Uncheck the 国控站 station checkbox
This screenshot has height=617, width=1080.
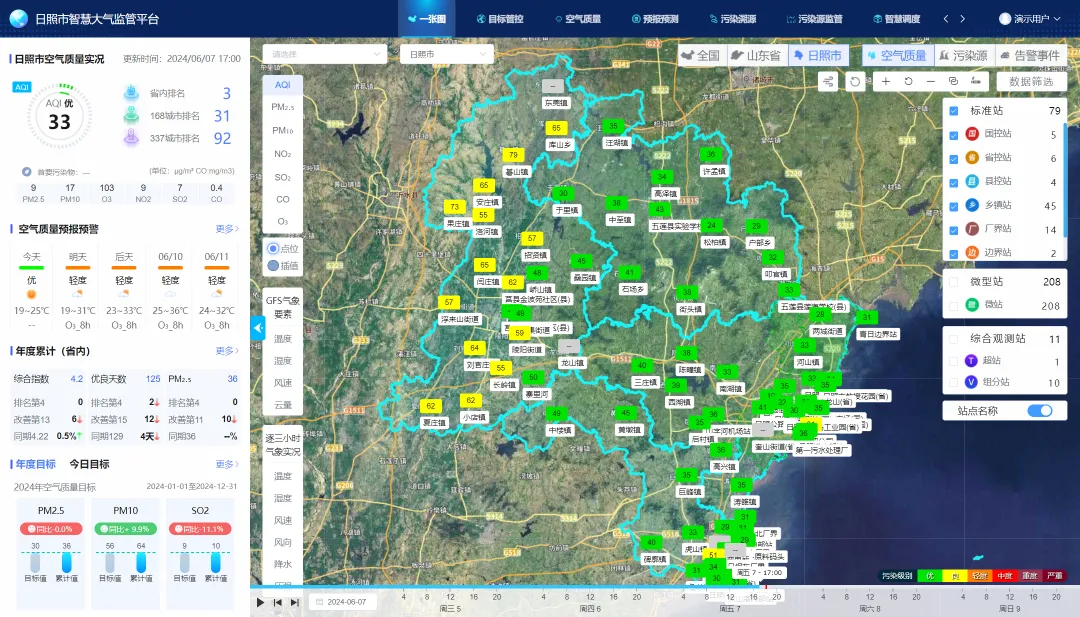tap(954, 134)
